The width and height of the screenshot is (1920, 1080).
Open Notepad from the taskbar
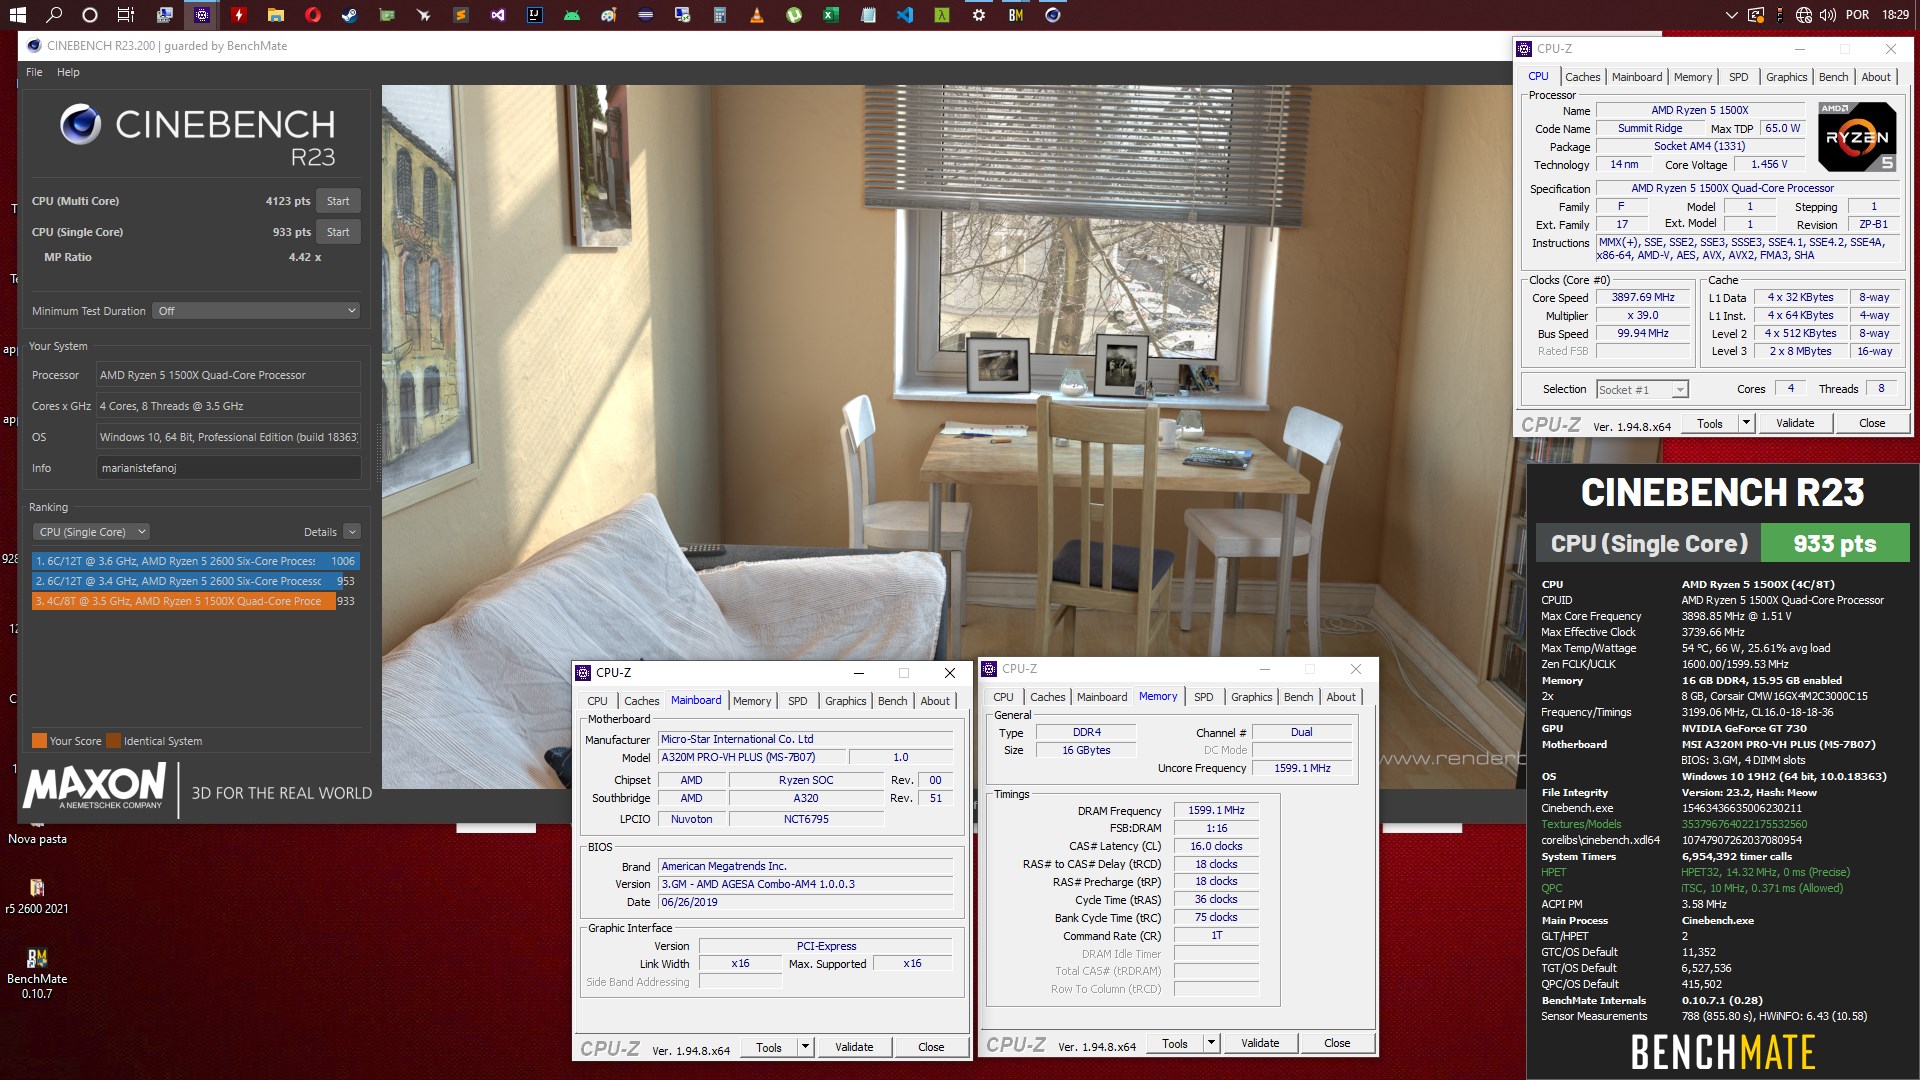[868, 15]
